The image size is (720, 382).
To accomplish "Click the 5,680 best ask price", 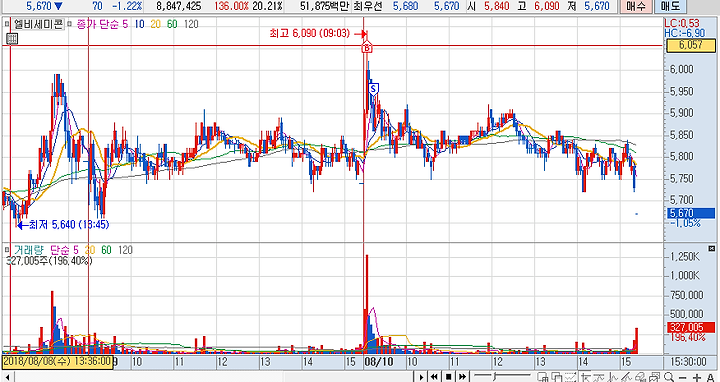I will click(405, 6).
